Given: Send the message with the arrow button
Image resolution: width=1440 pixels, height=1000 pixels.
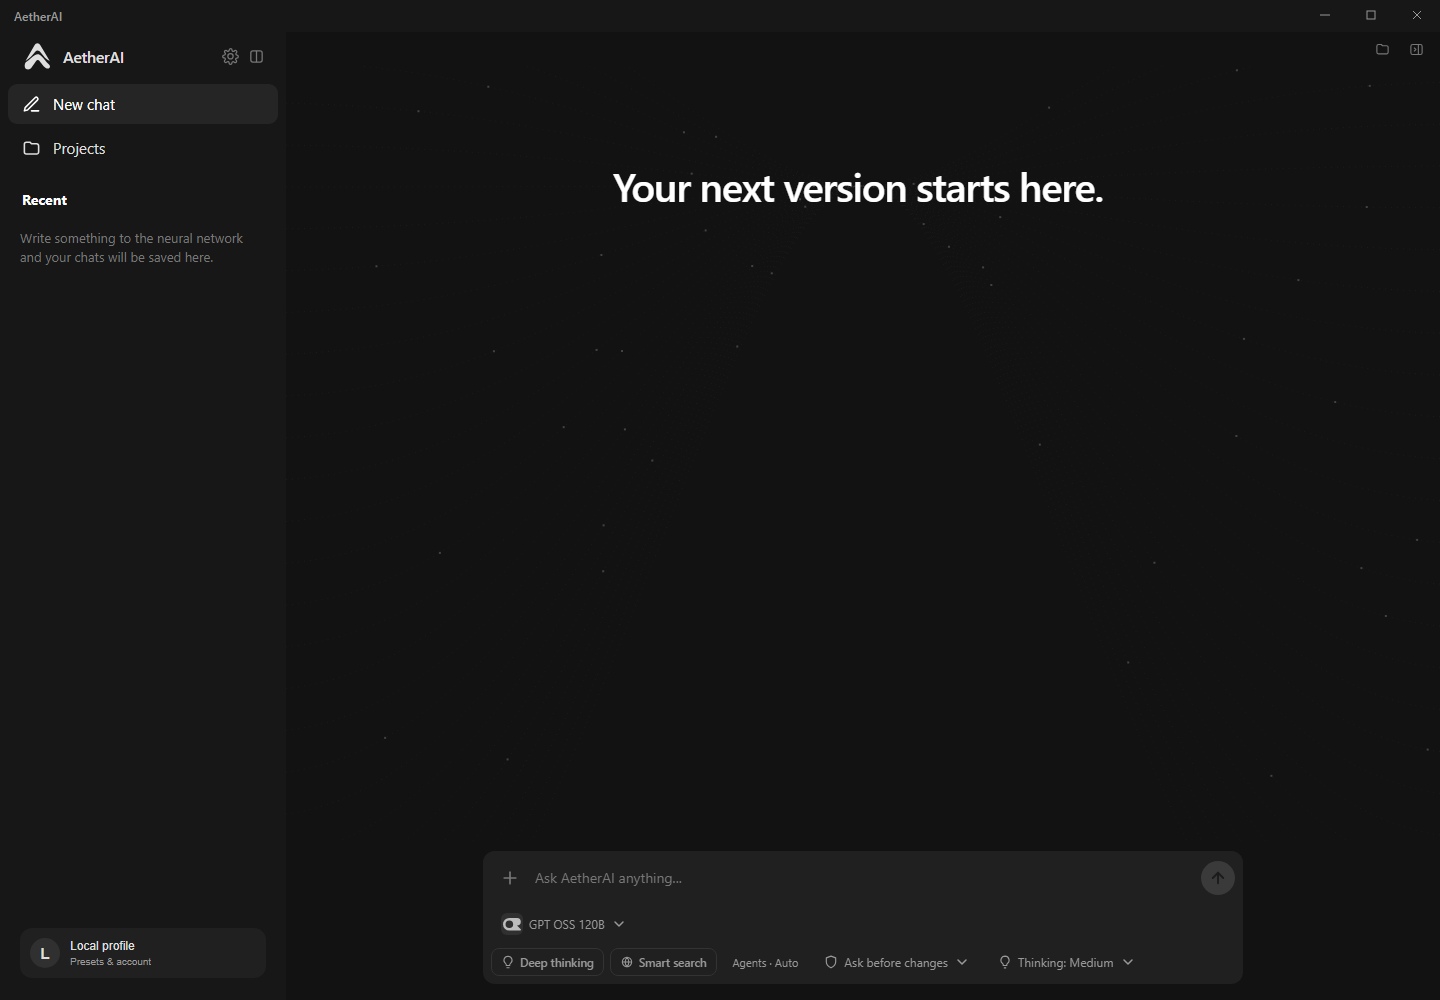Looking at the screenshot, I should point(1218,878).
